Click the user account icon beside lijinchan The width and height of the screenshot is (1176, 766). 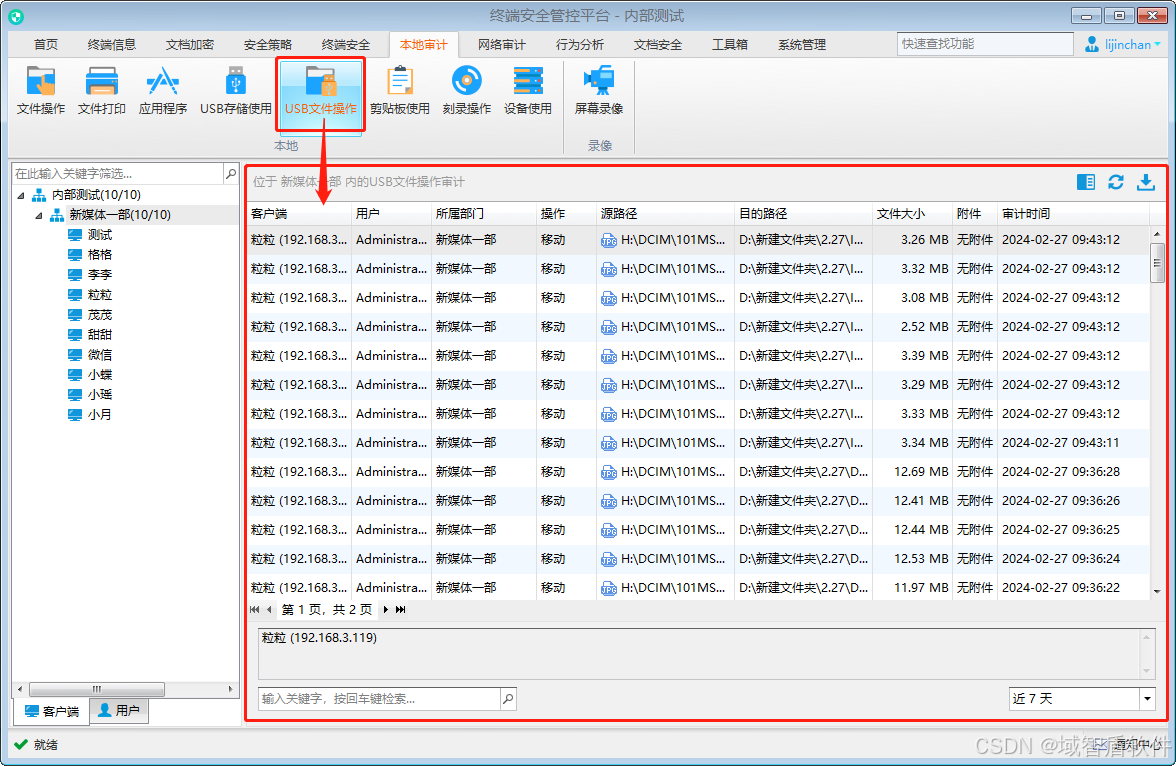click(1092, 44)
